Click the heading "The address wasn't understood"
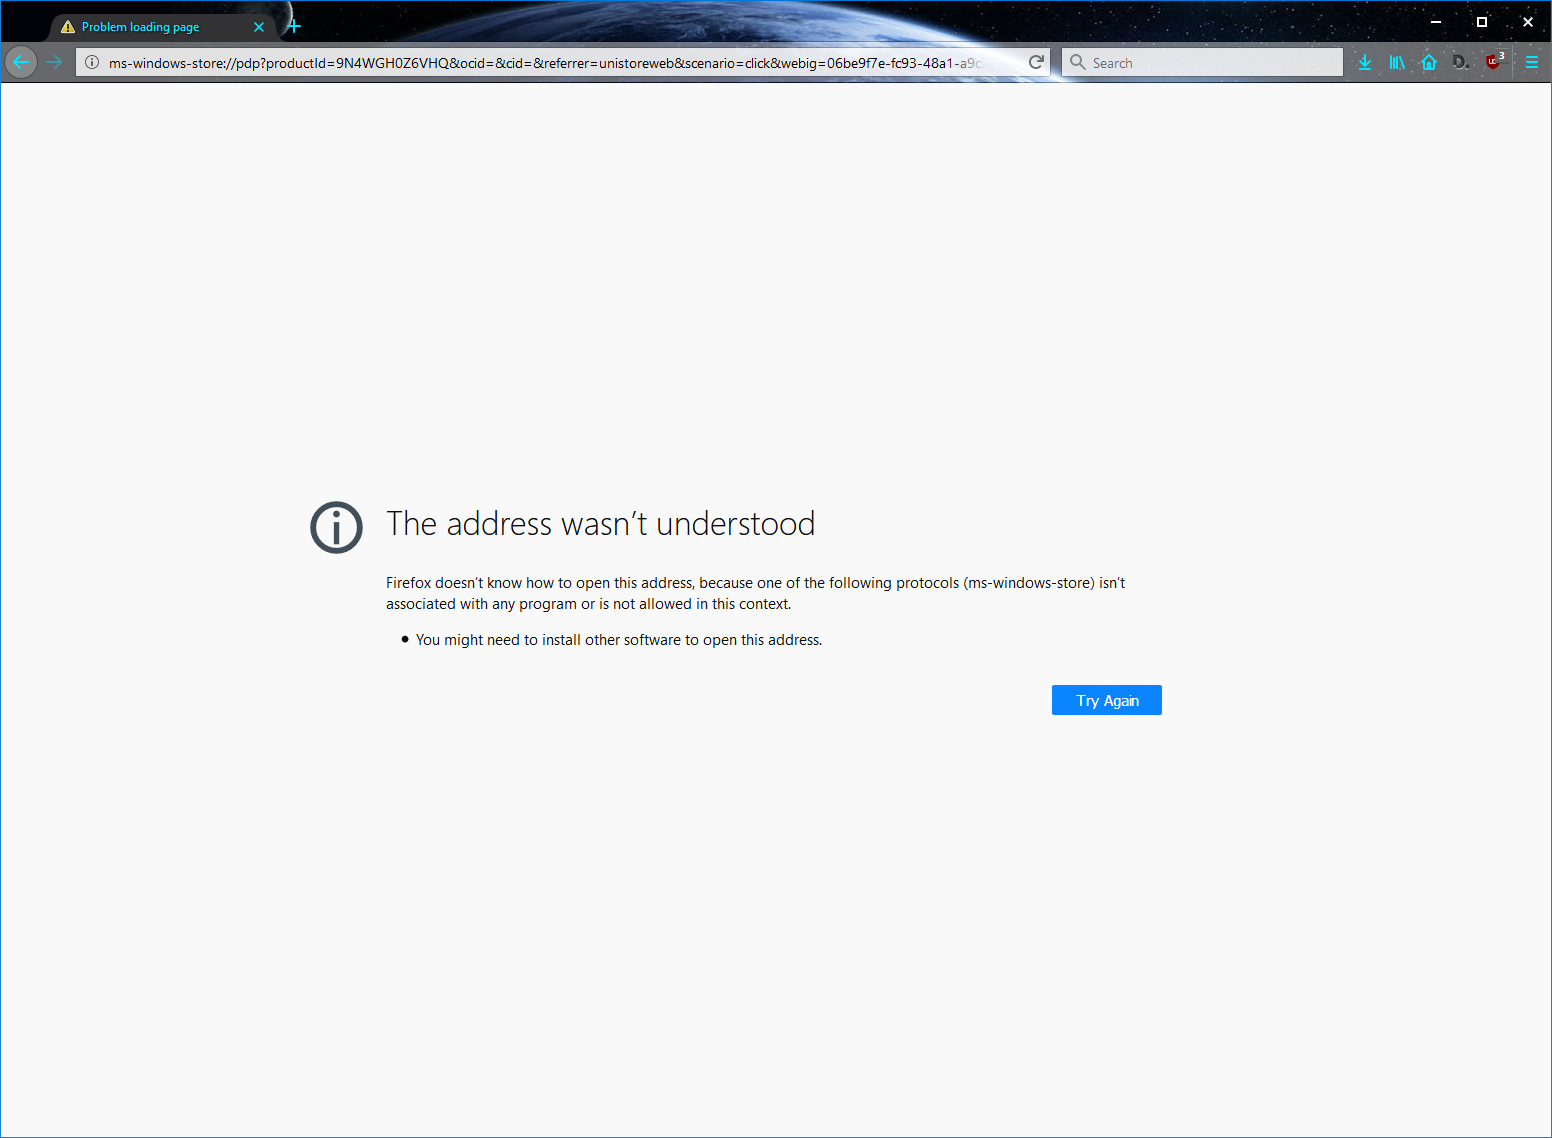 [x=601, y=524]
